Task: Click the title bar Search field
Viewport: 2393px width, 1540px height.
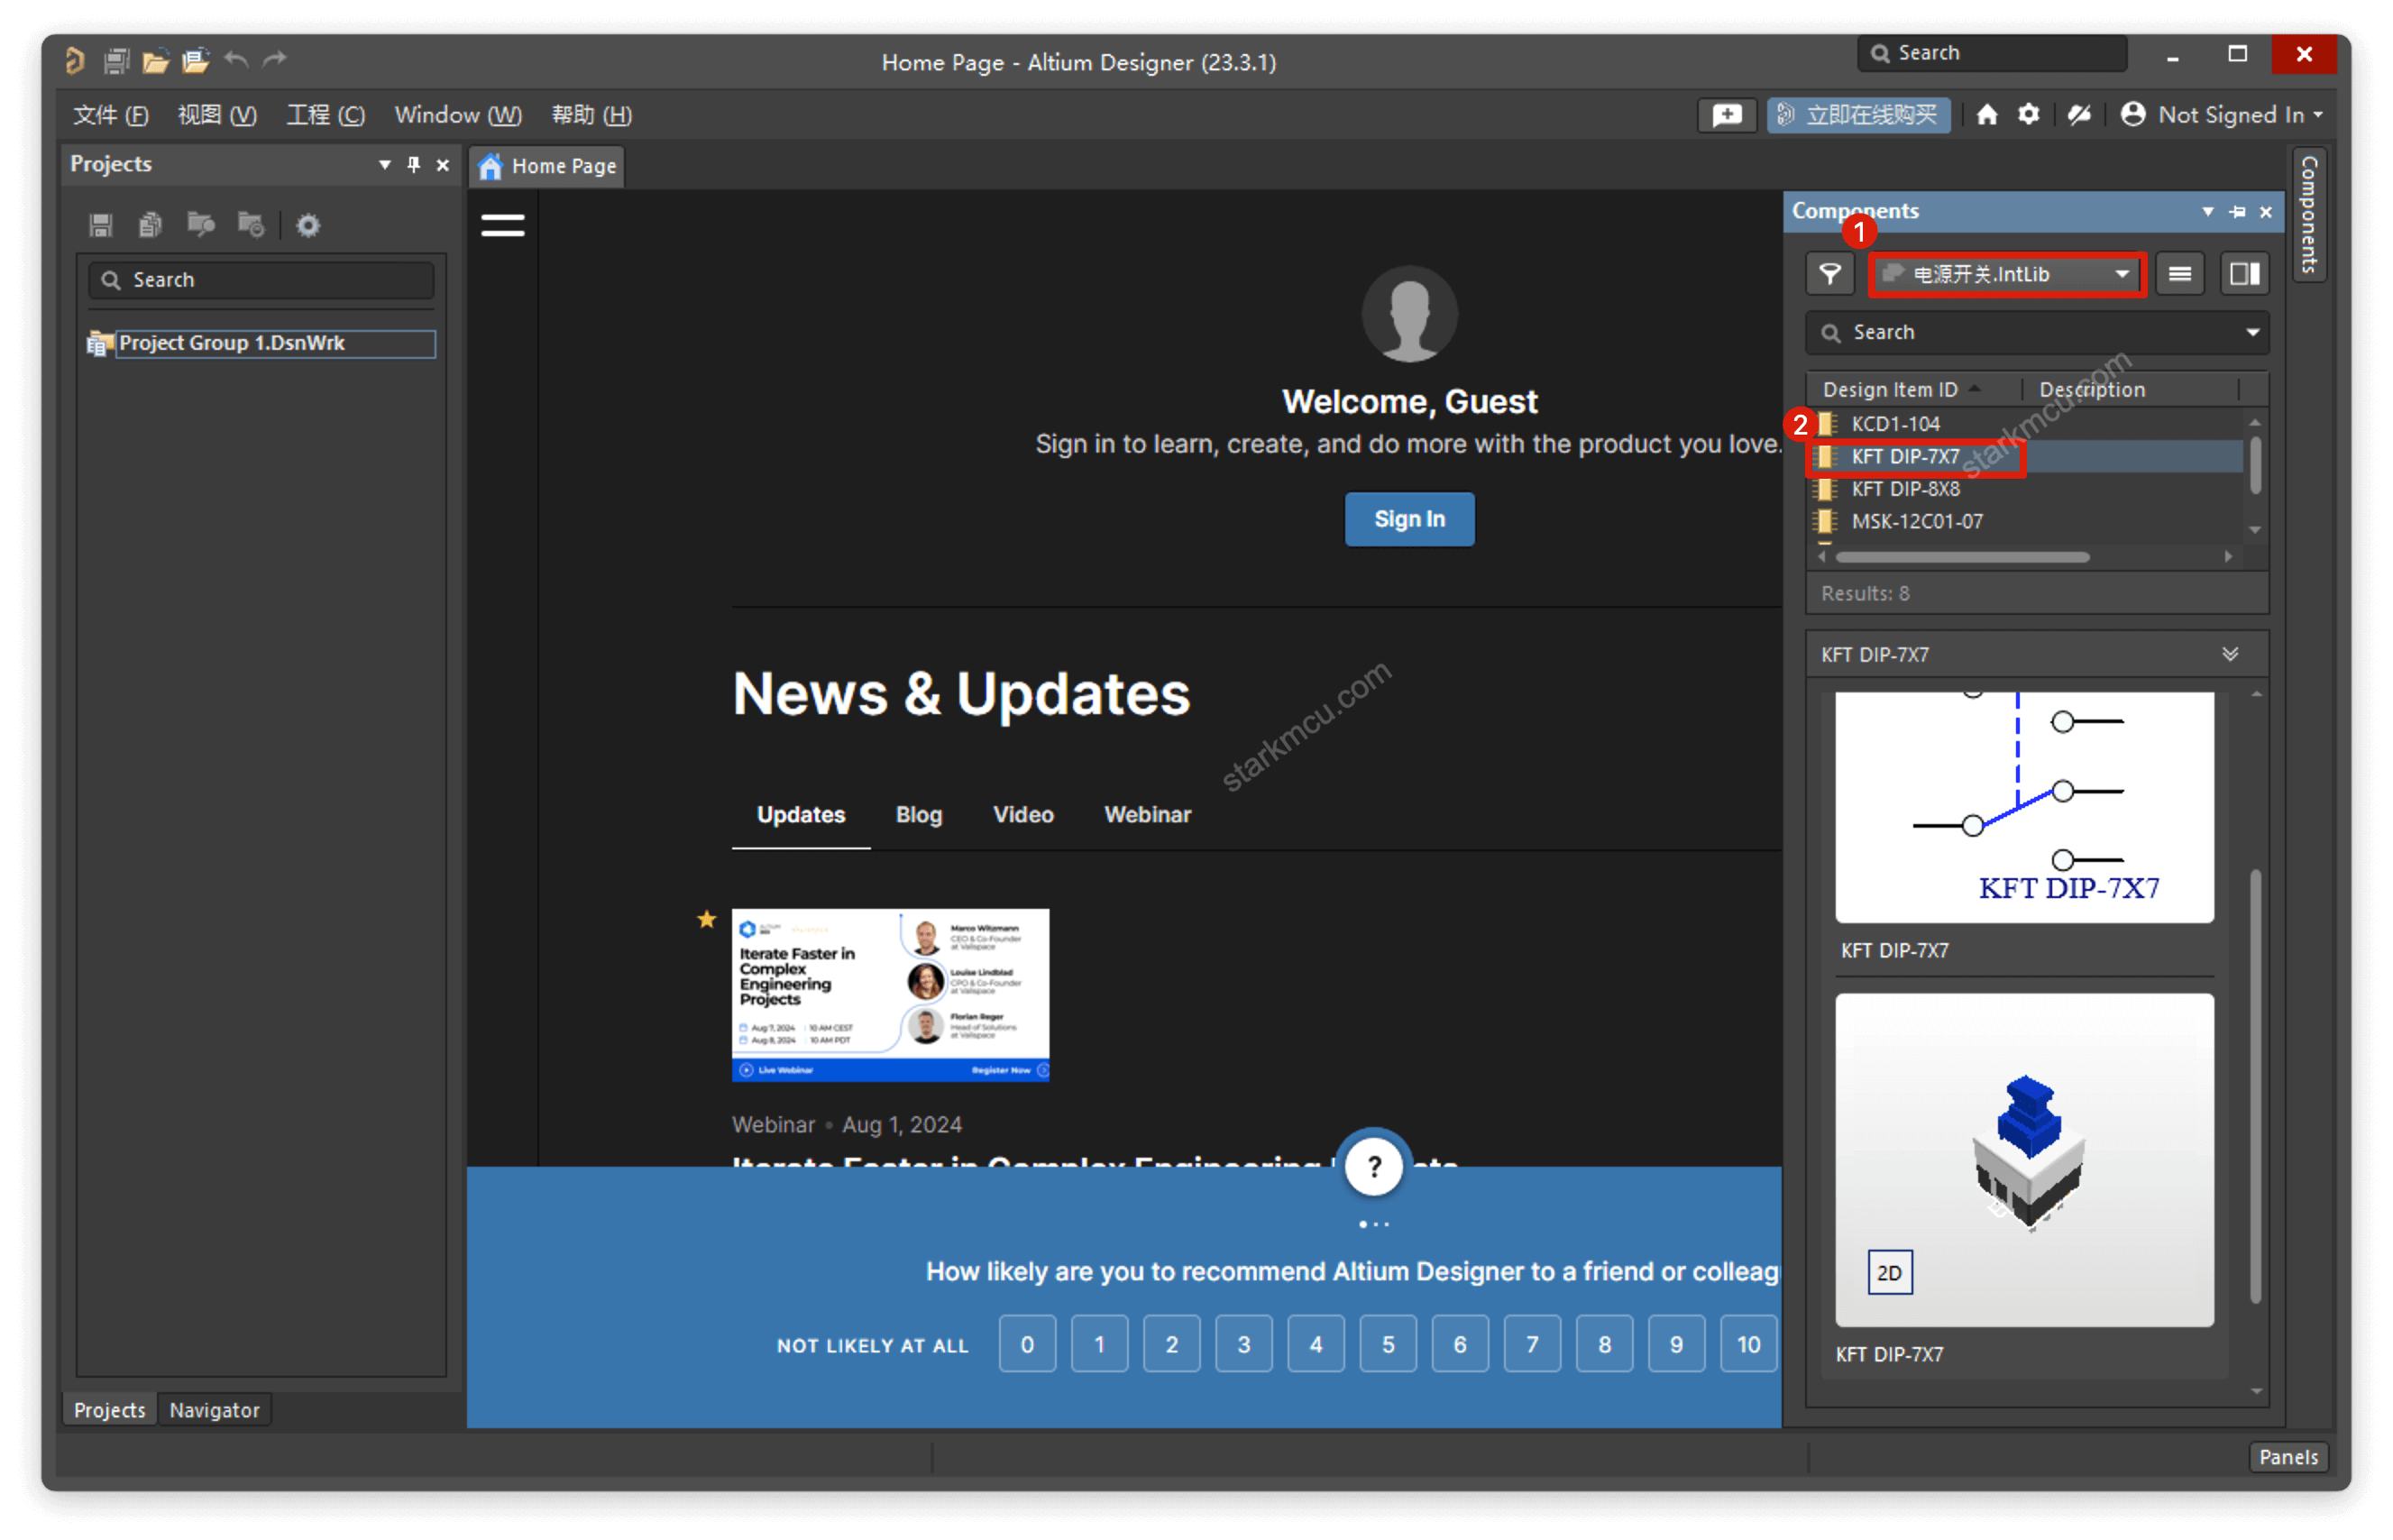Action: (x=1992, y=53)
